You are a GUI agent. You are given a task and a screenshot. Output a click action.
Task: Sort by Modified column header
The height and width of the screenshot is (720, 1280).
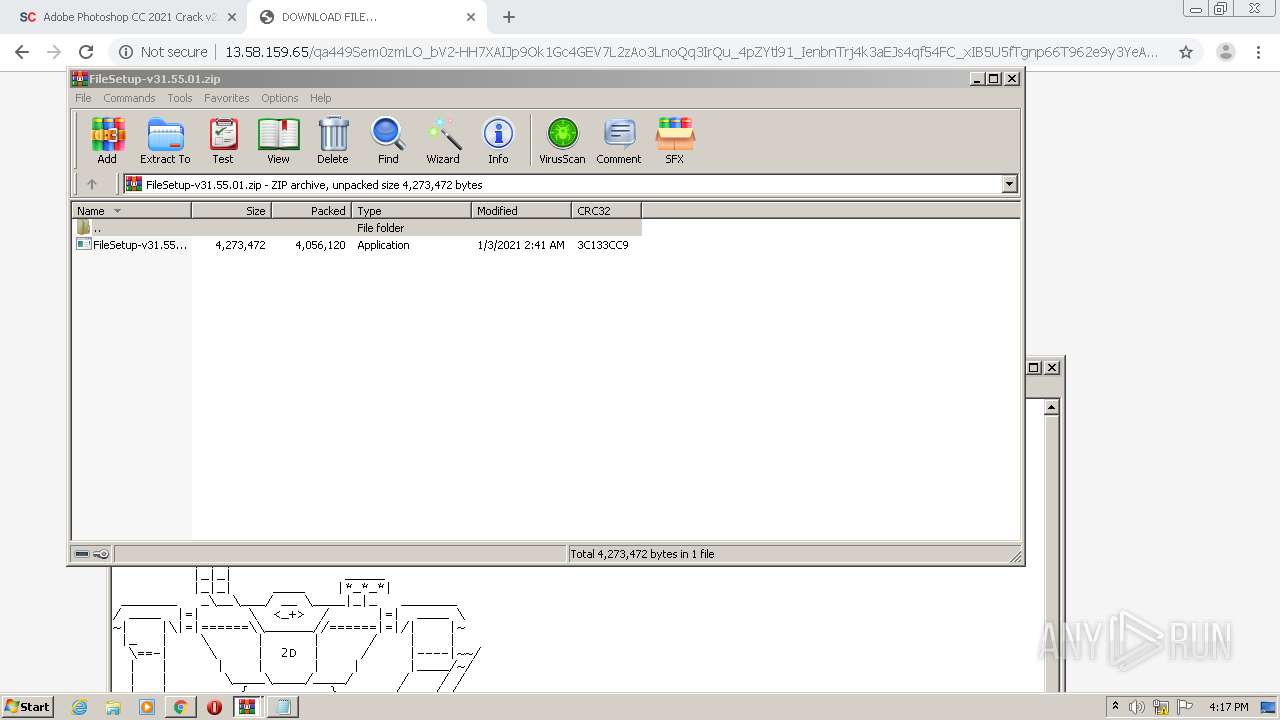(x=521, y=211)
